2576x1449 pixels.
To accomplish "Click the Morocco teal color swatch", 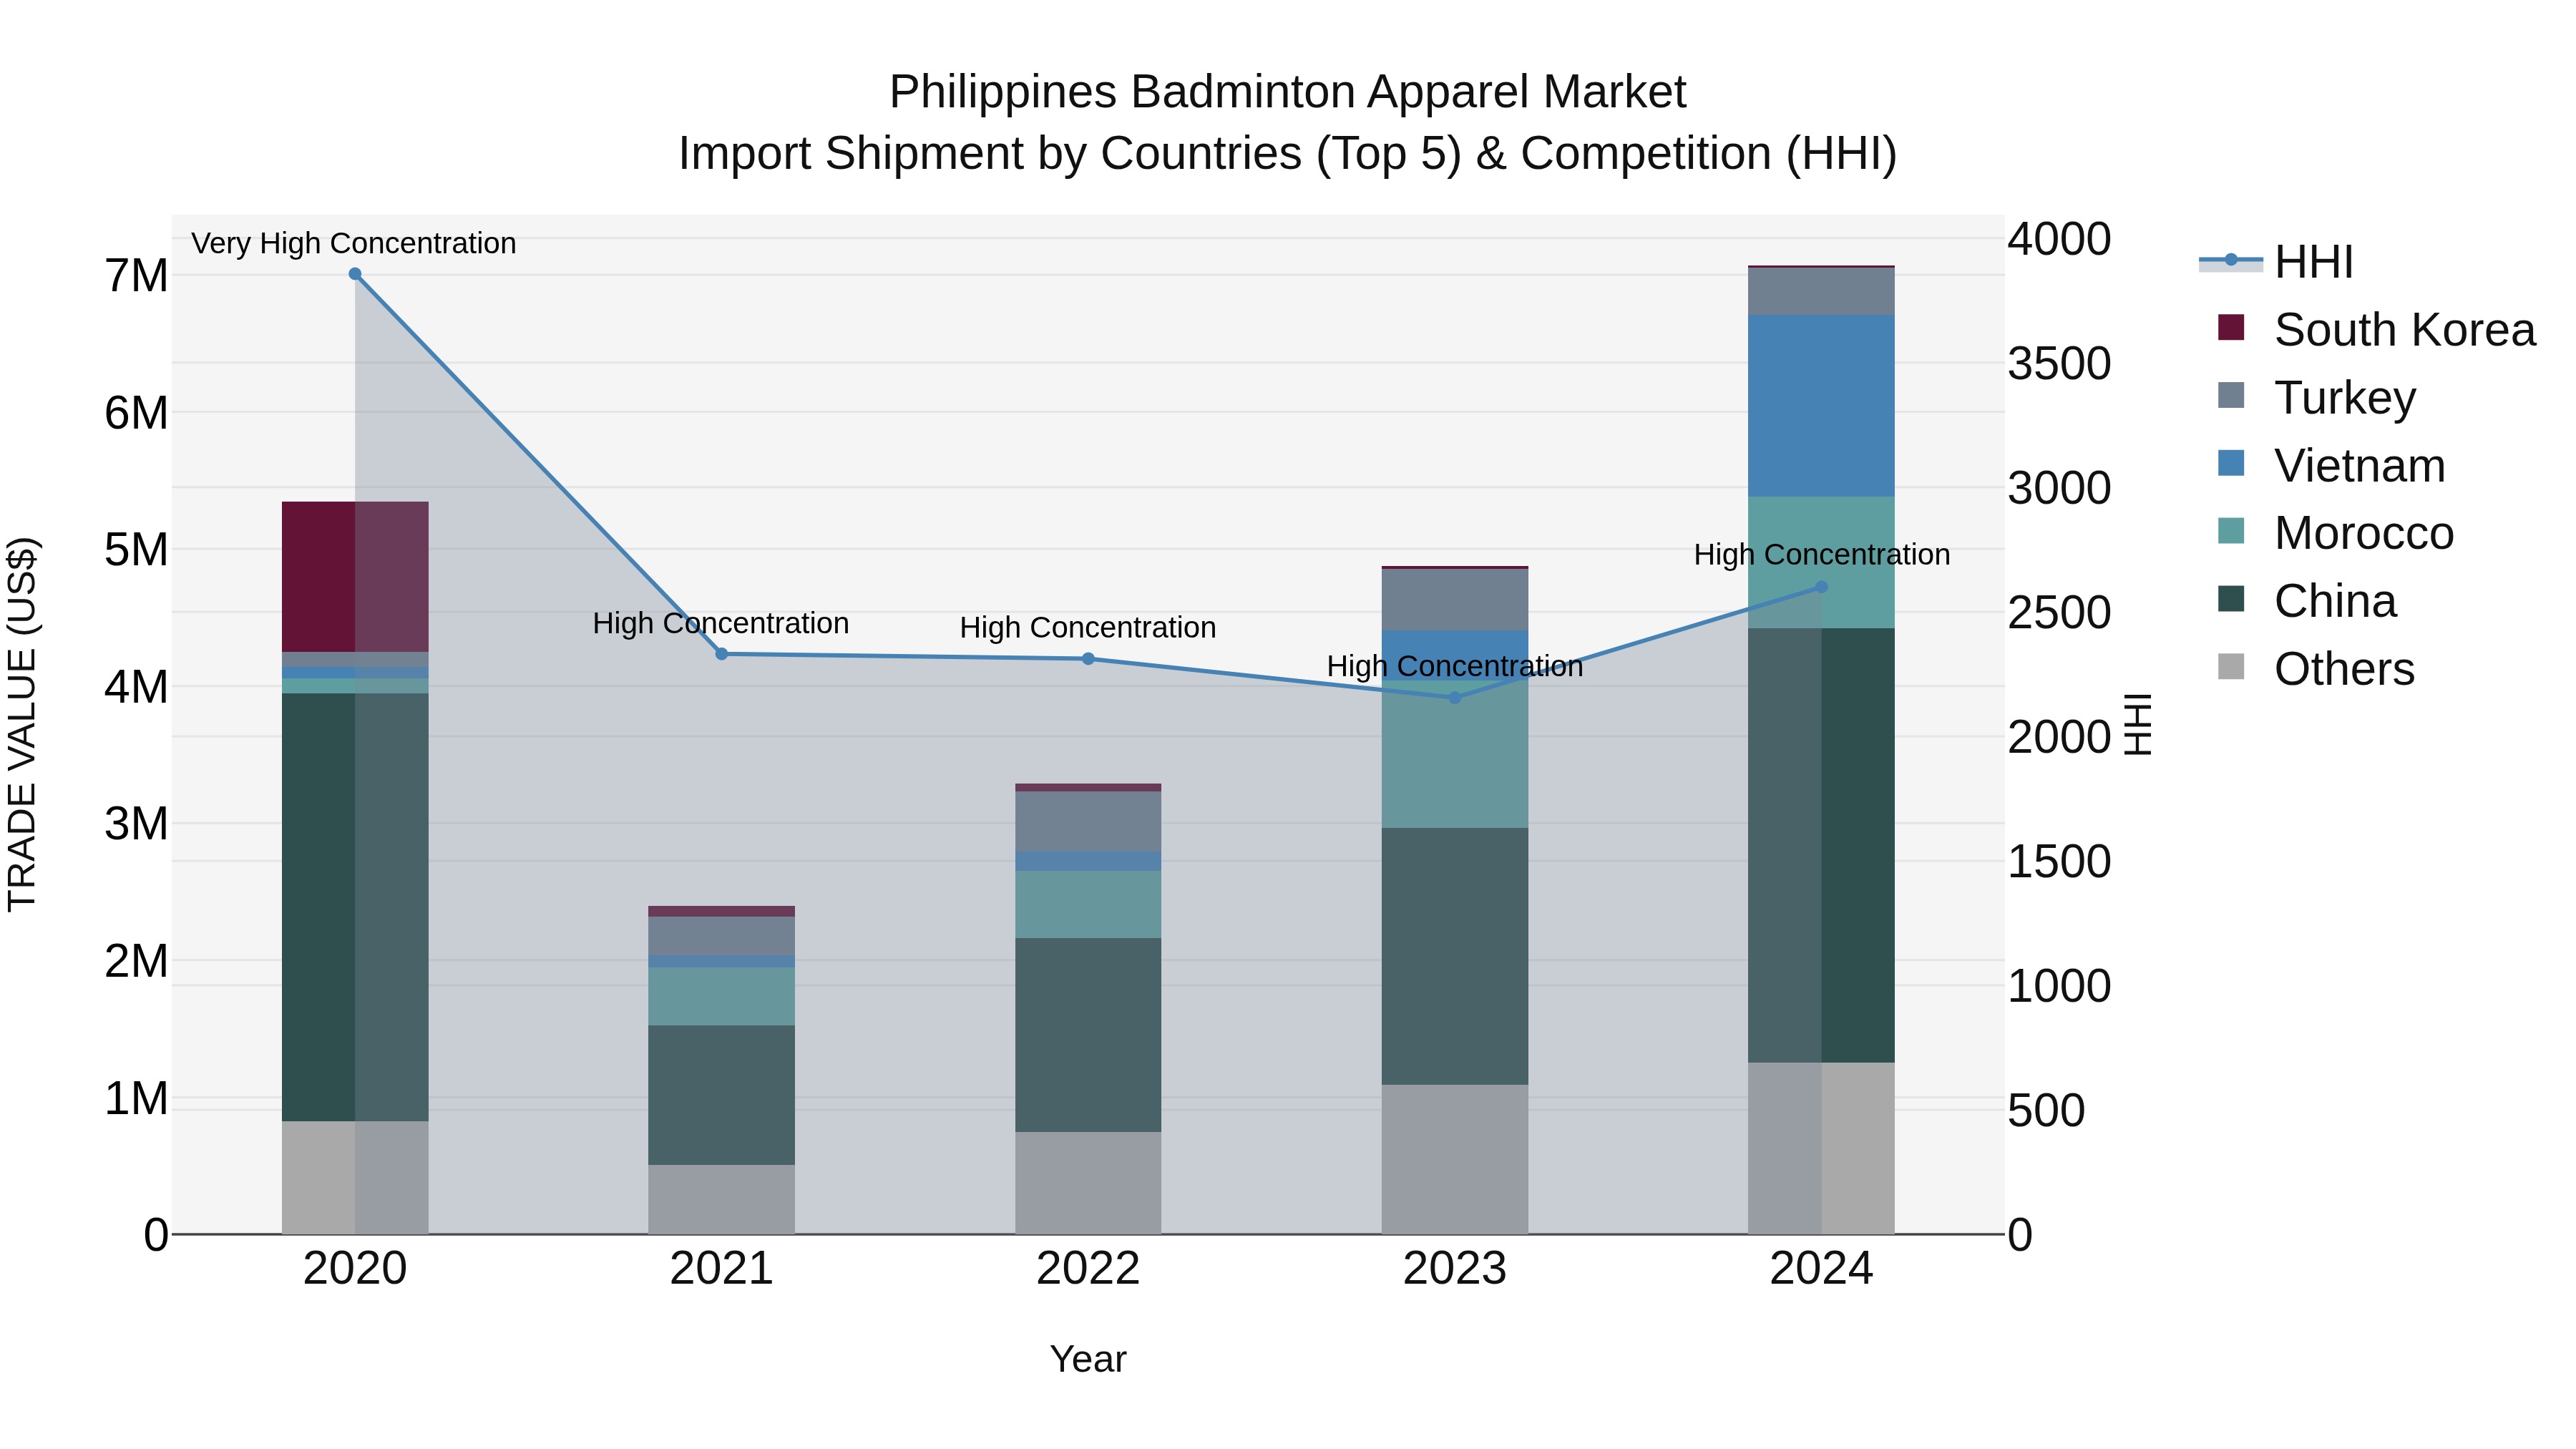I will point(2231,531).
